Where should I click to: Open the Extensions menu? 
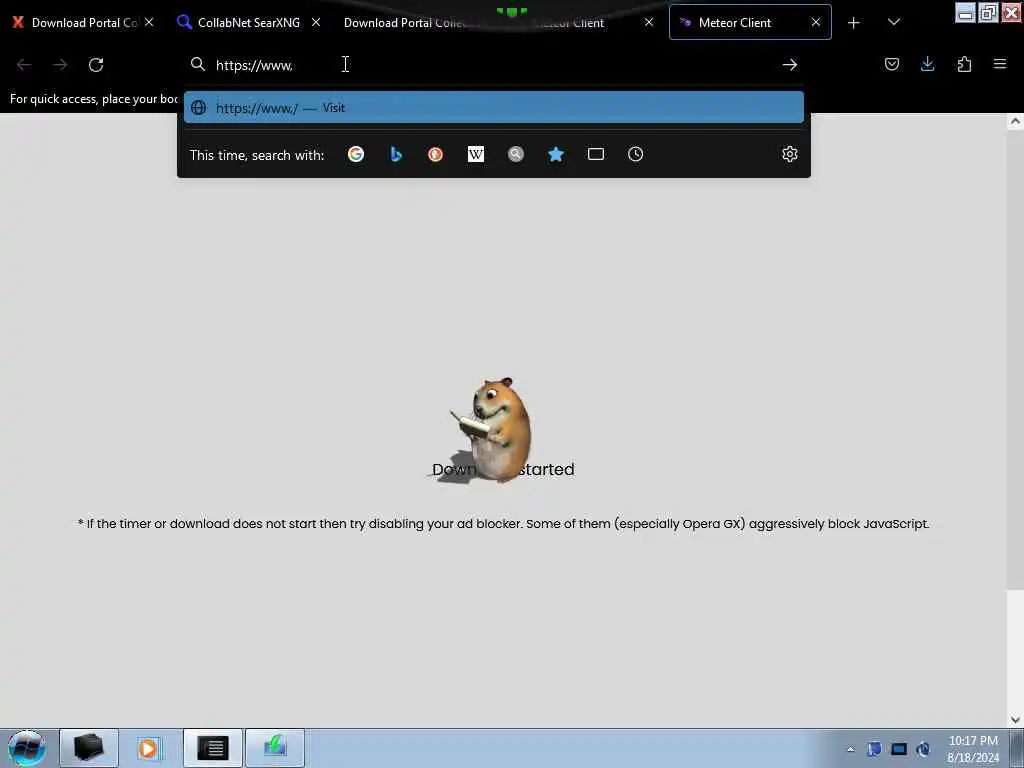[964, 64]
